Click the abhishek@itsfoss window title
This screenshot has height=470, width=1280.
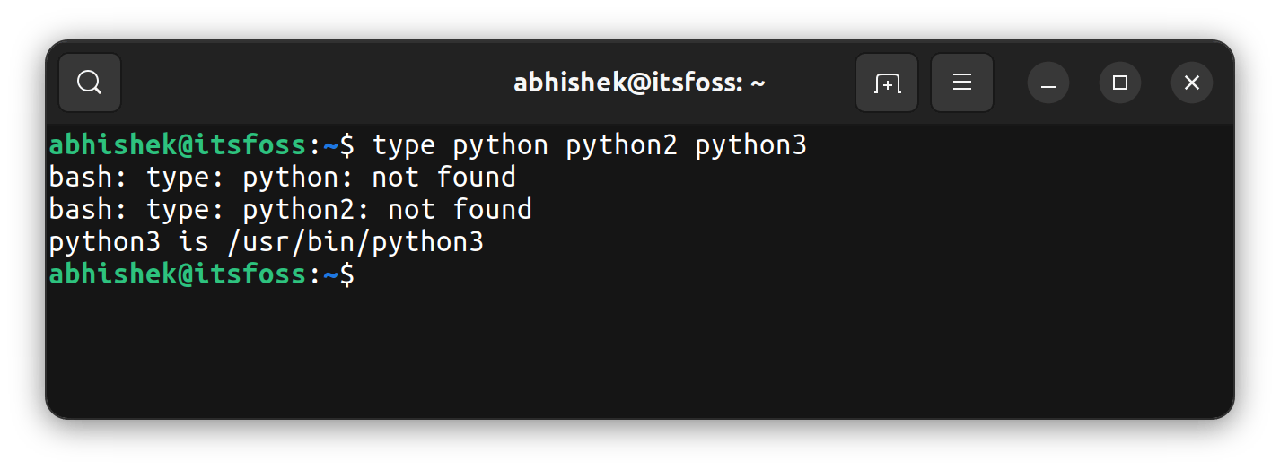(639, 83)
